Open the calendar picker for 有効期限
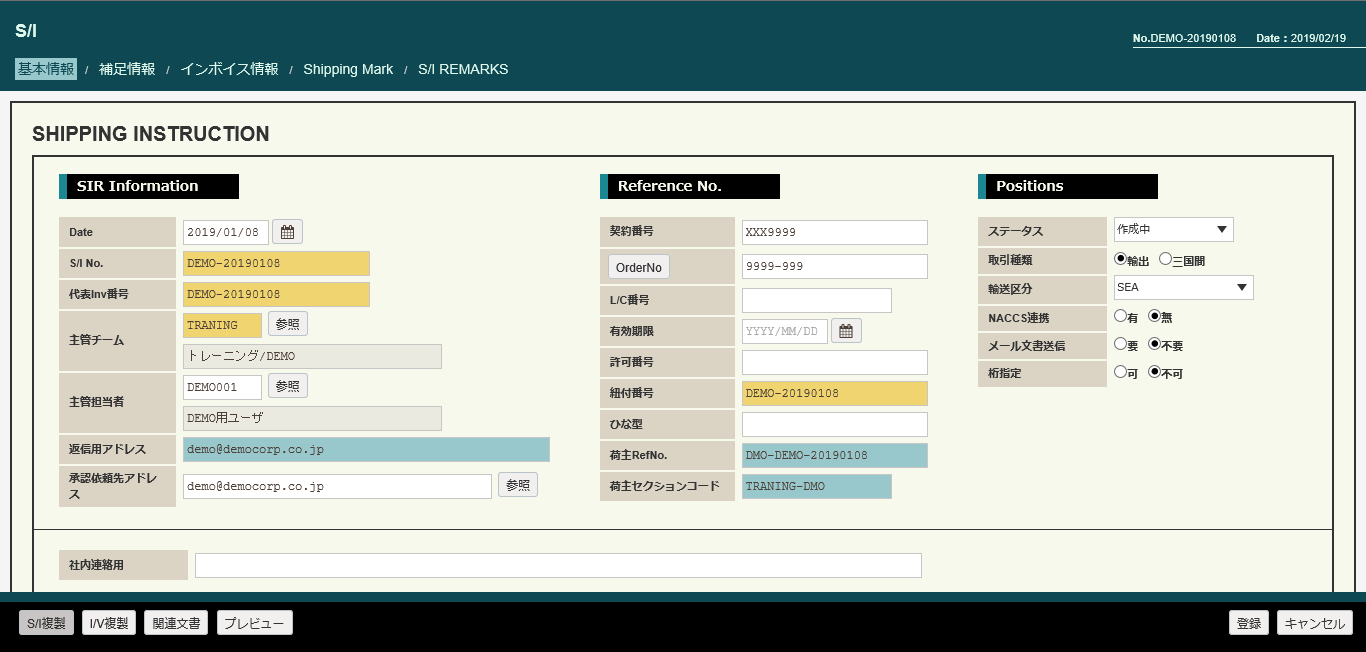Image resolution: width=1366 pixels, height=652 pixels. coord(845,331)
